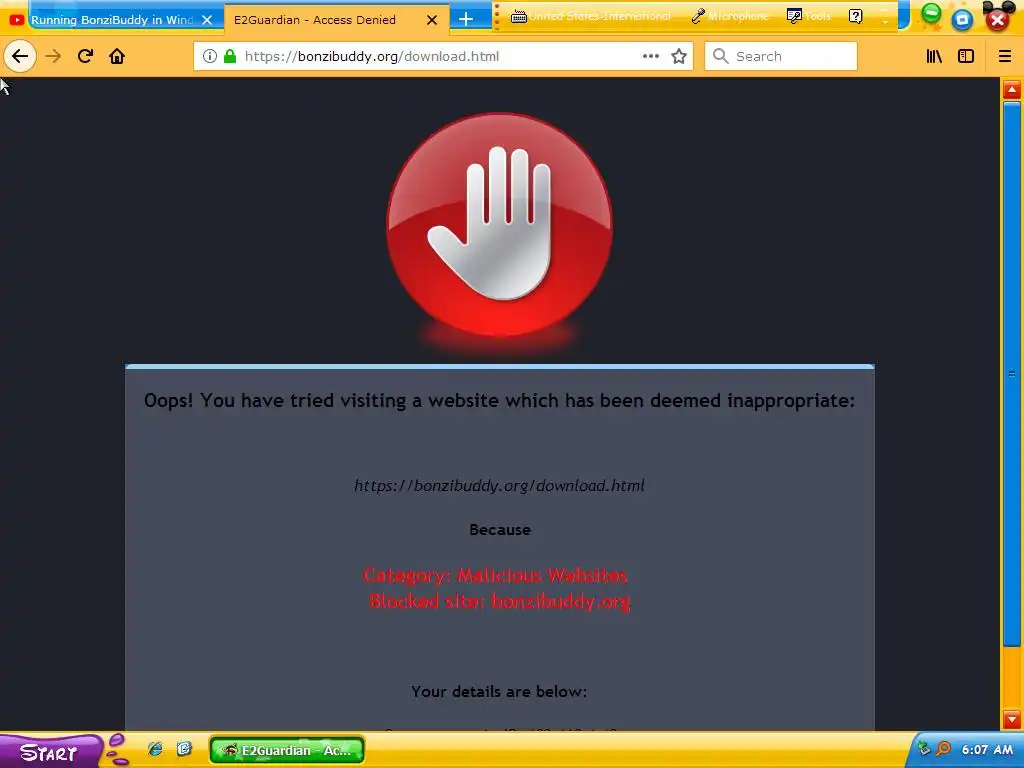Bookmark this page with the star icon
Screen dimensions: 1024x768
point(679,56)
